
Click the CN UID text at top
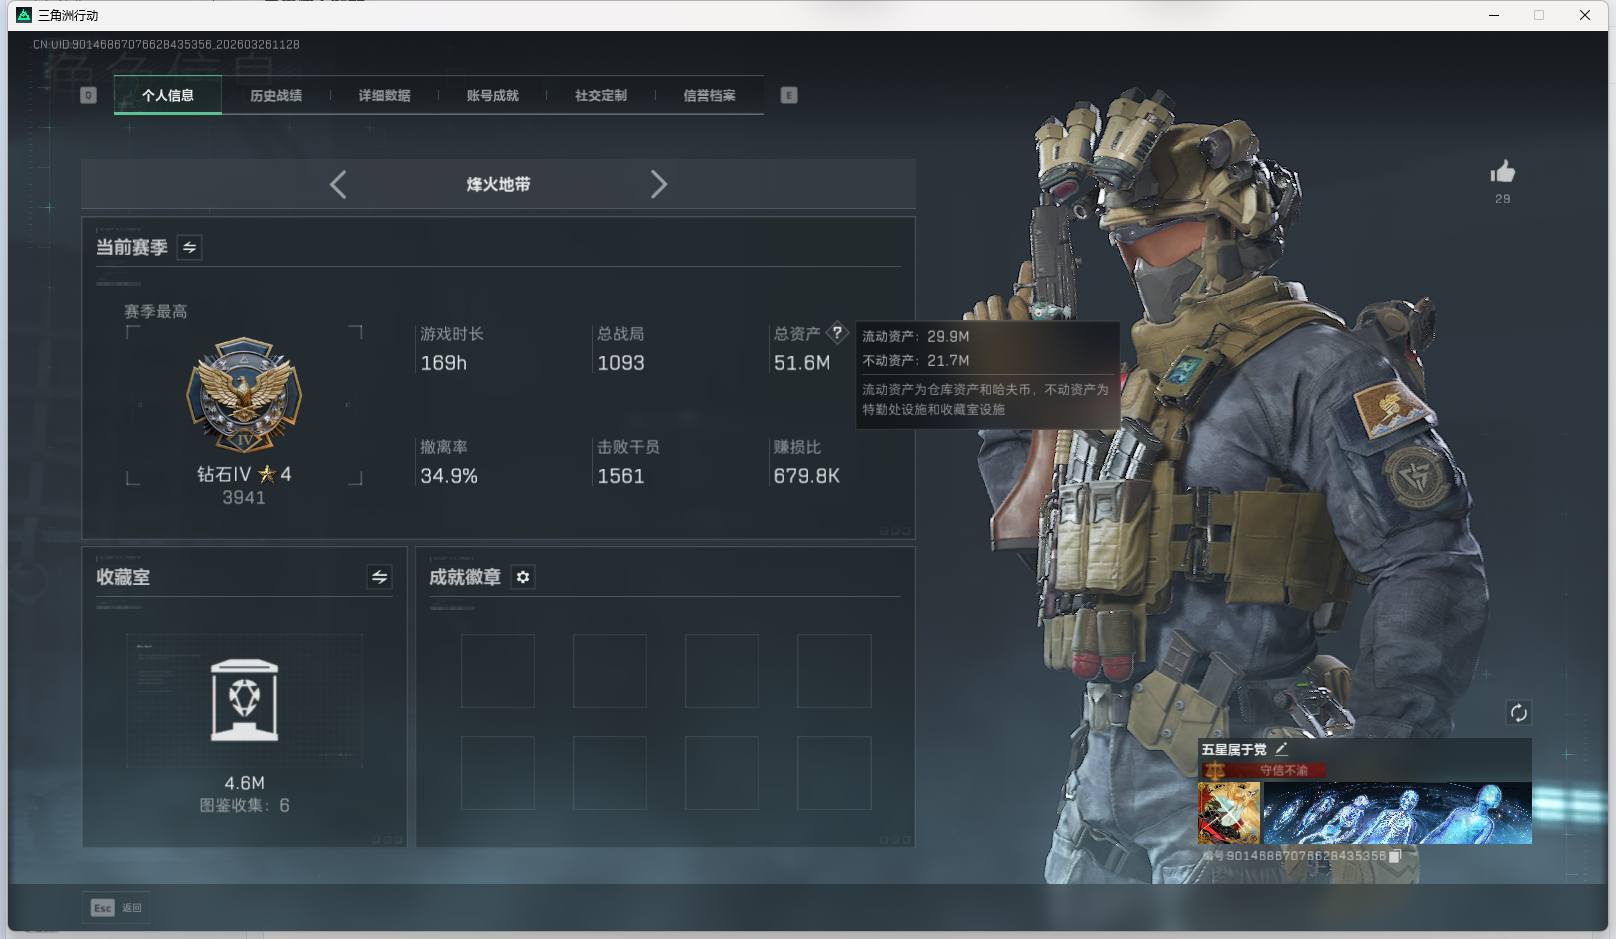(x=166, y=44)
